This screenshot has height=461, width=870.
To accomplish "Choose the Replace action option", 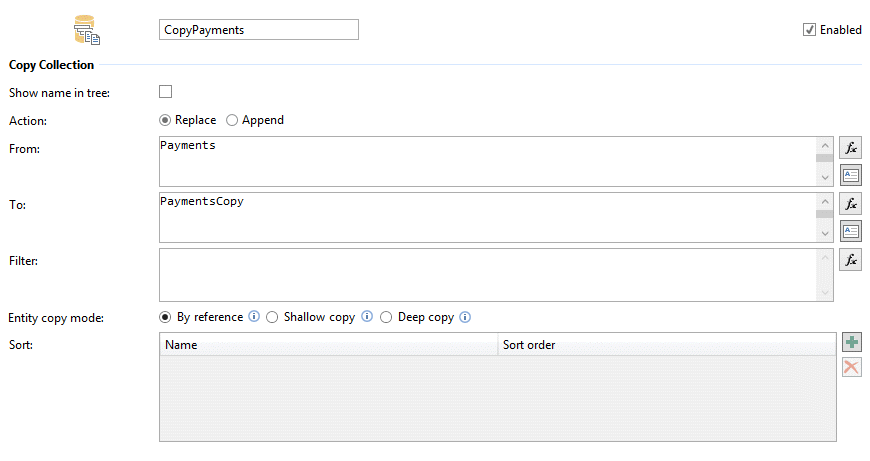I will [166, 120].
